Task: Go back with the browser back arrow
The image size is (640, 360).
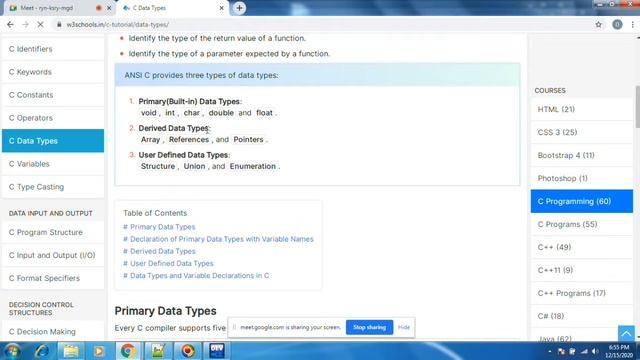Action: coord(10,24)
